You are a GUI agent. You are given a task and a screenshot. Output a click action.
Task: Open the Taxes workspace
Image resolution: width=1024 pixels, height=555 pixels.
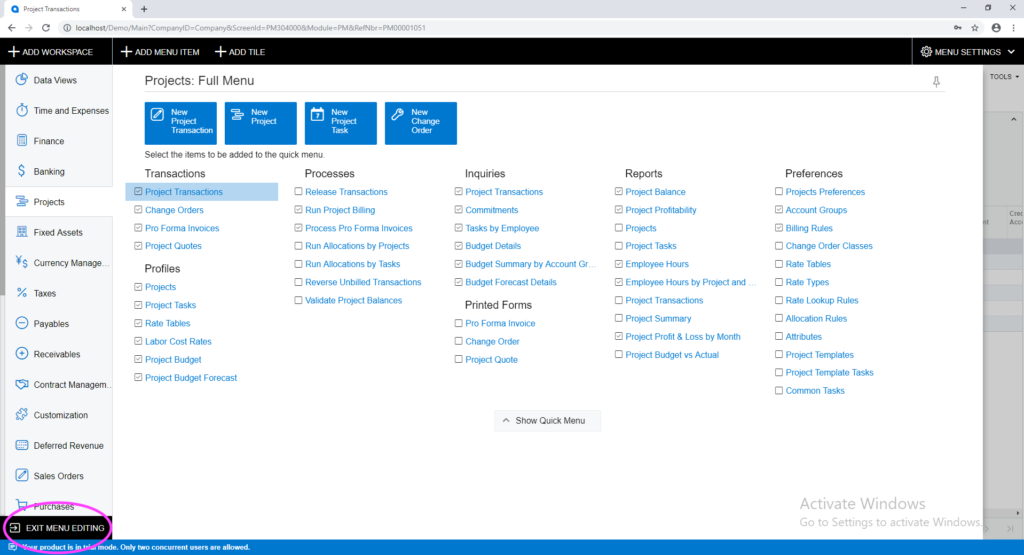pos(44,293)
